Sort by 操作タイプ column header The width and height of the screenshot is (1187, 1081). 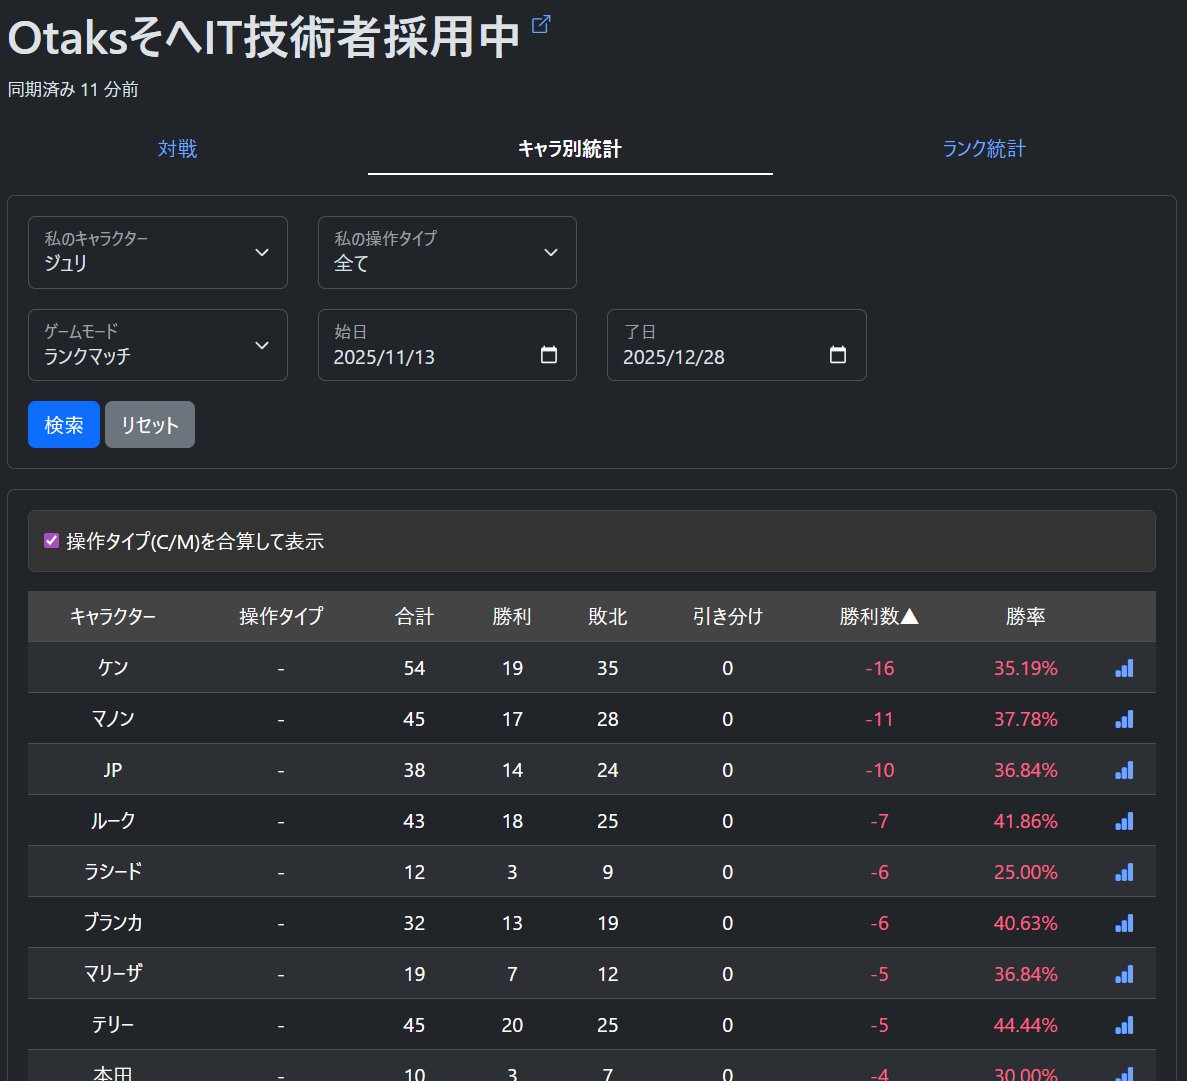[281, 616]
